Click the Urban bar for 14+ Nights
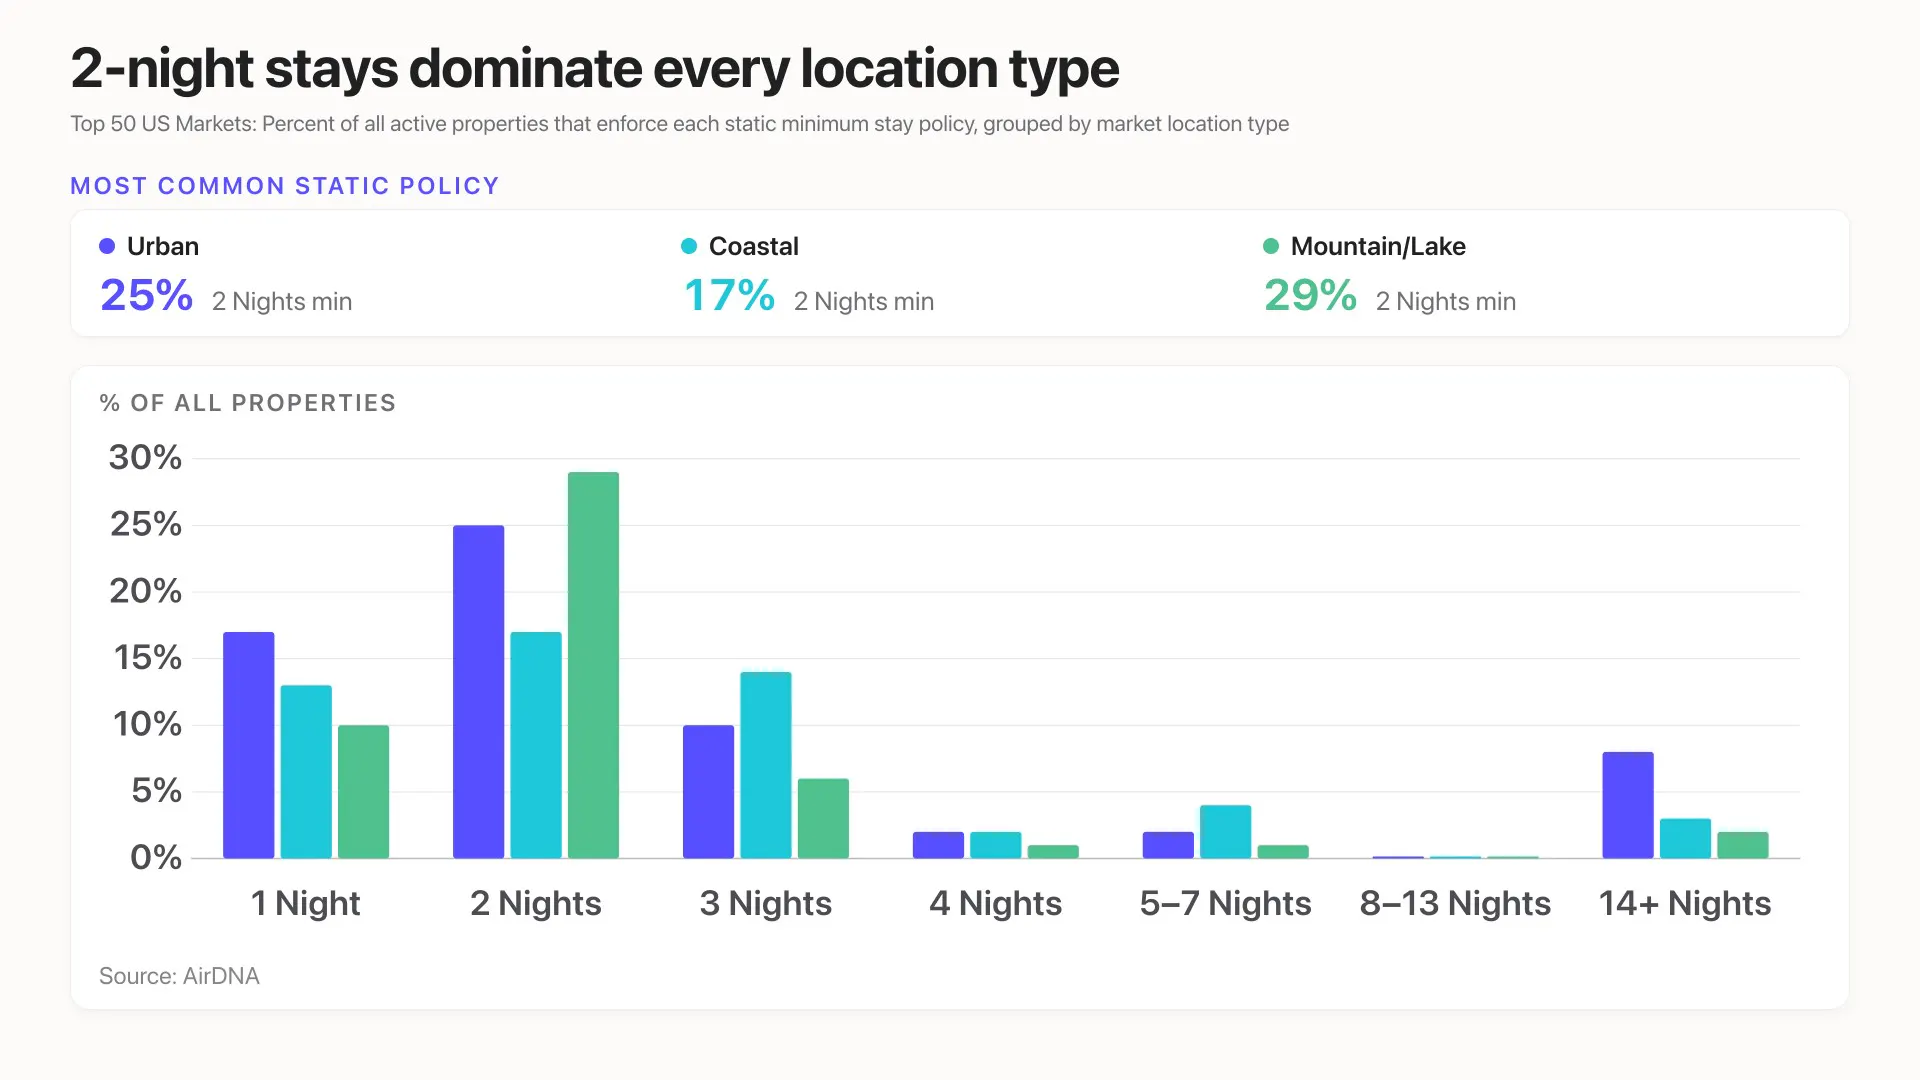The image size is (1920, 1080). (1629, 805)
